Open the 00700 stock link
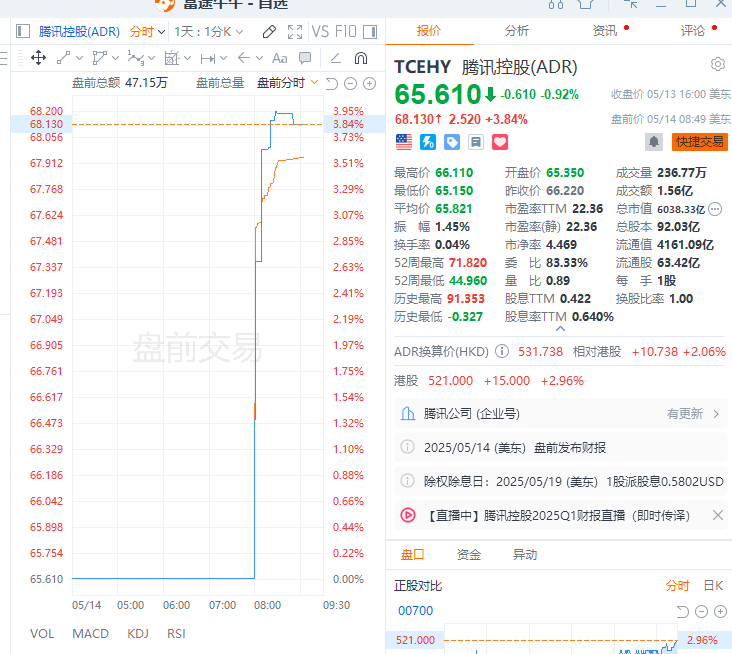 pyautogui.click(x=415, y=611)
